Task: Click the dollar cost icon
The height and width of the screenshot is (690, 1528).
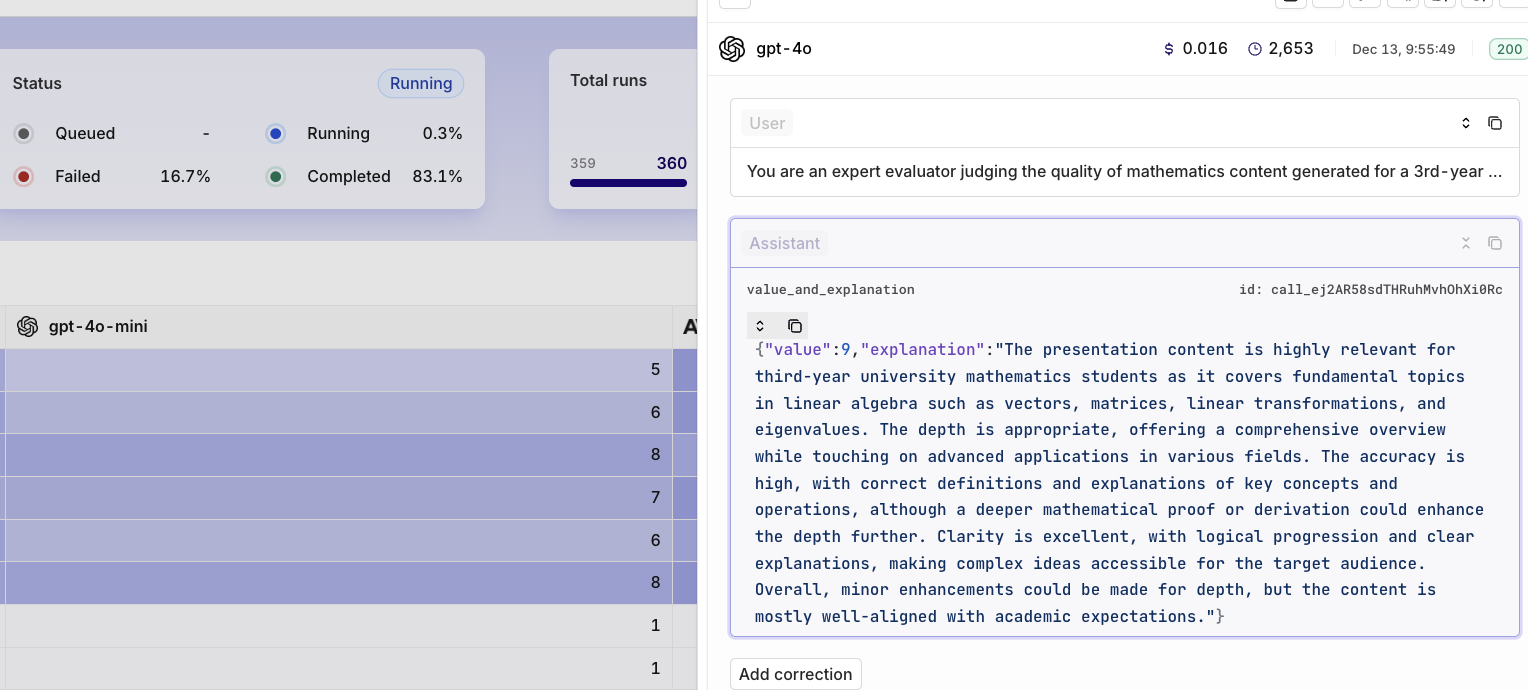Action: click(x=1169, y=49)
